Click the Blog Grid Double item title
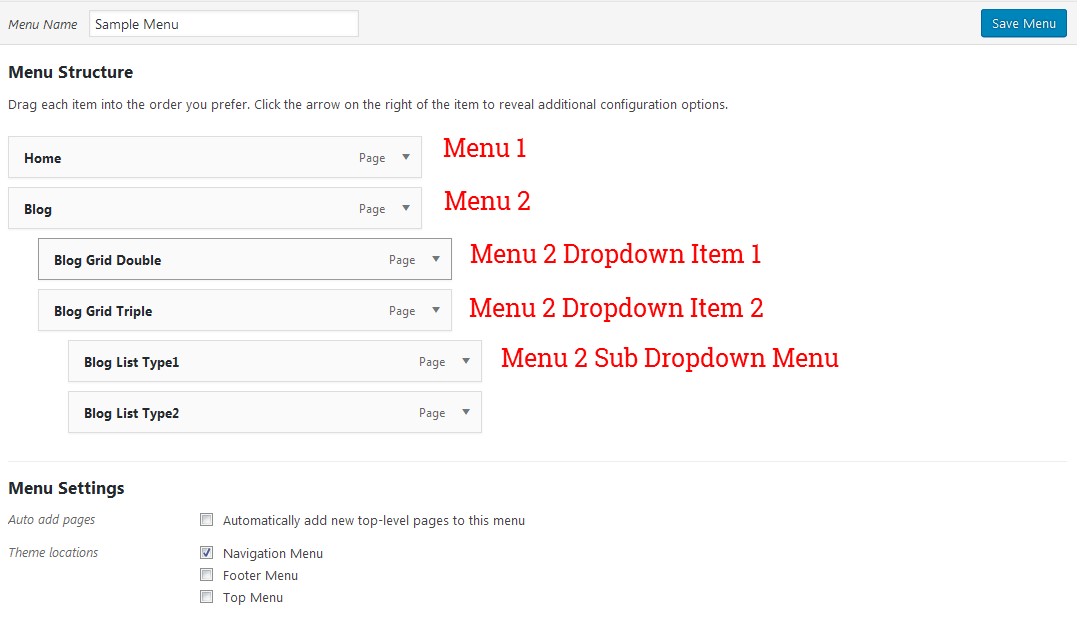The image size is (1077, 618). pos(107,260)
